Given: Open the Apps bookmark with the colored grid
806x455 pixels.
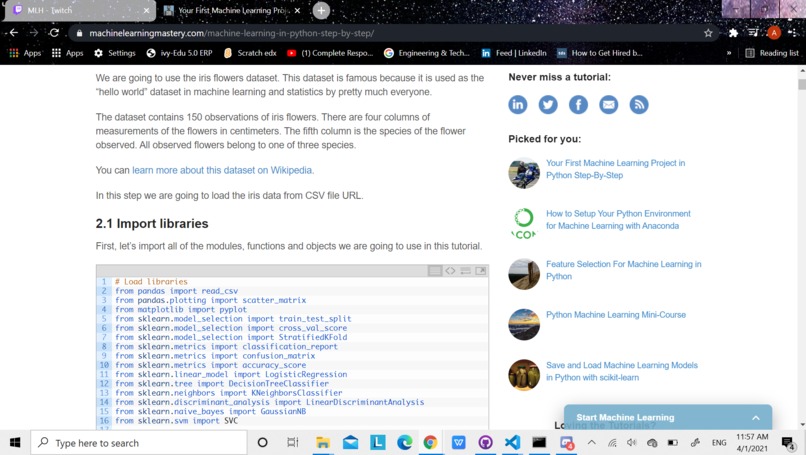Looking at the screenshot, I should tap(25, 53).
